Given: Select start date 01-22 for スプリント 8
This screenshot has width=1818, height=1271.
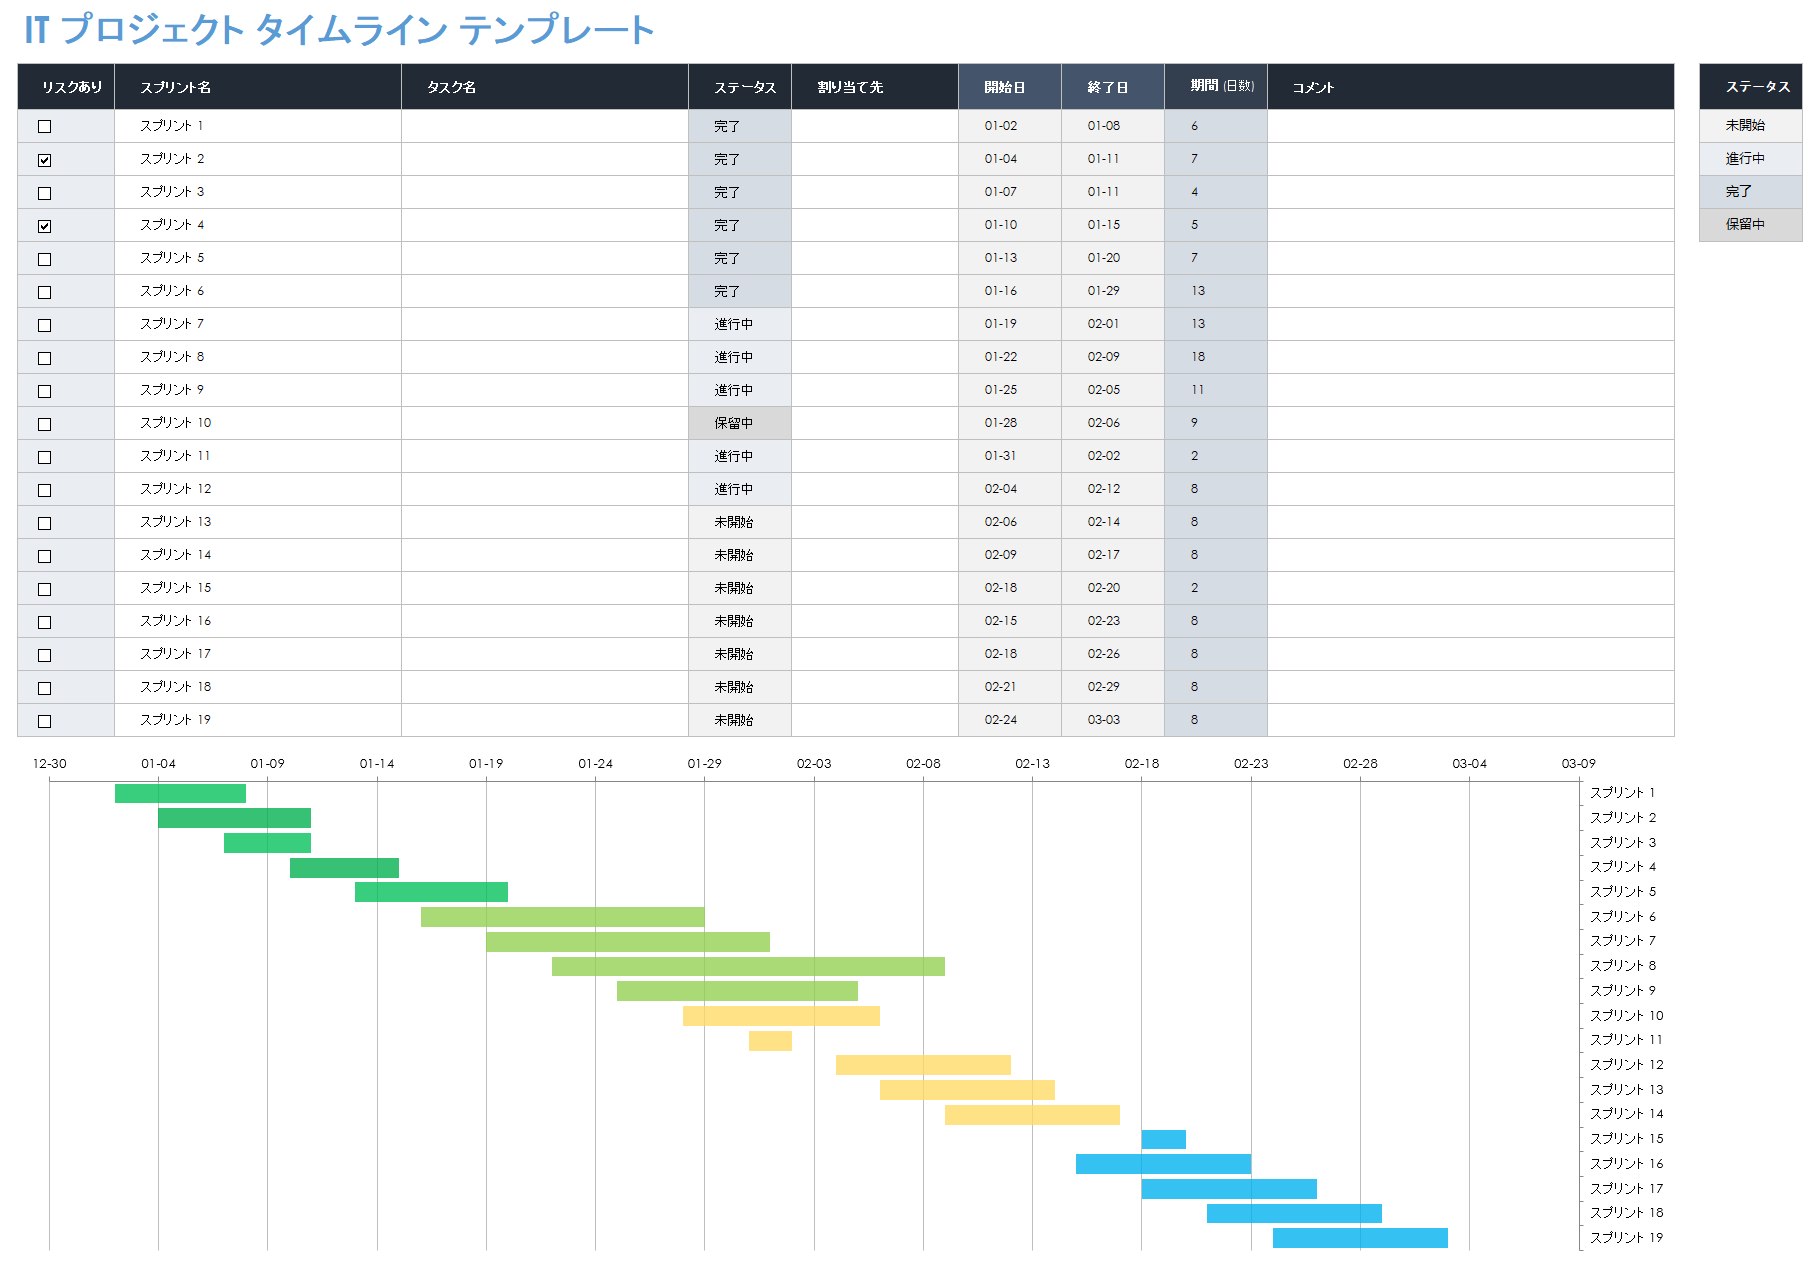Looking at the screenshot, I should [x=1010, y=357].
